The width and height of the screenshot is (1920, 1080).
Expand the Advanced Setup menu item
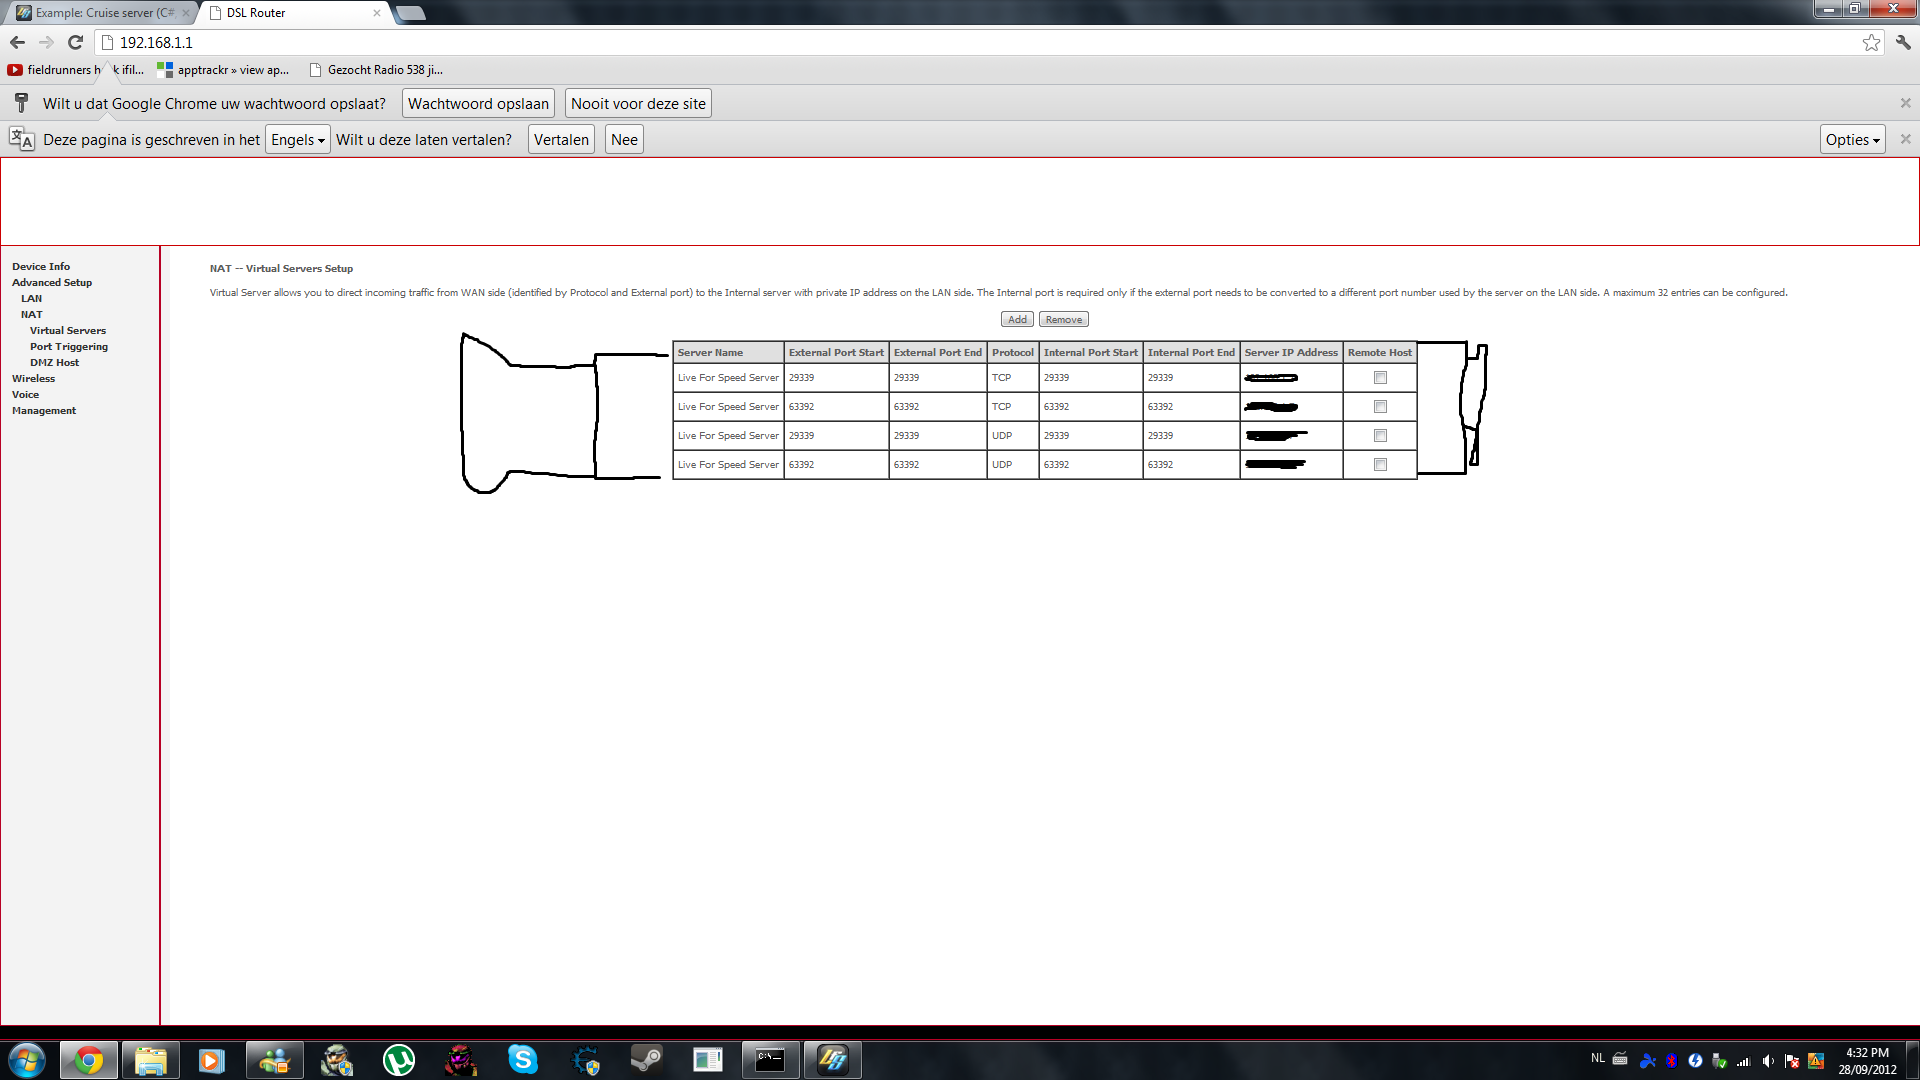pos(52,283)
